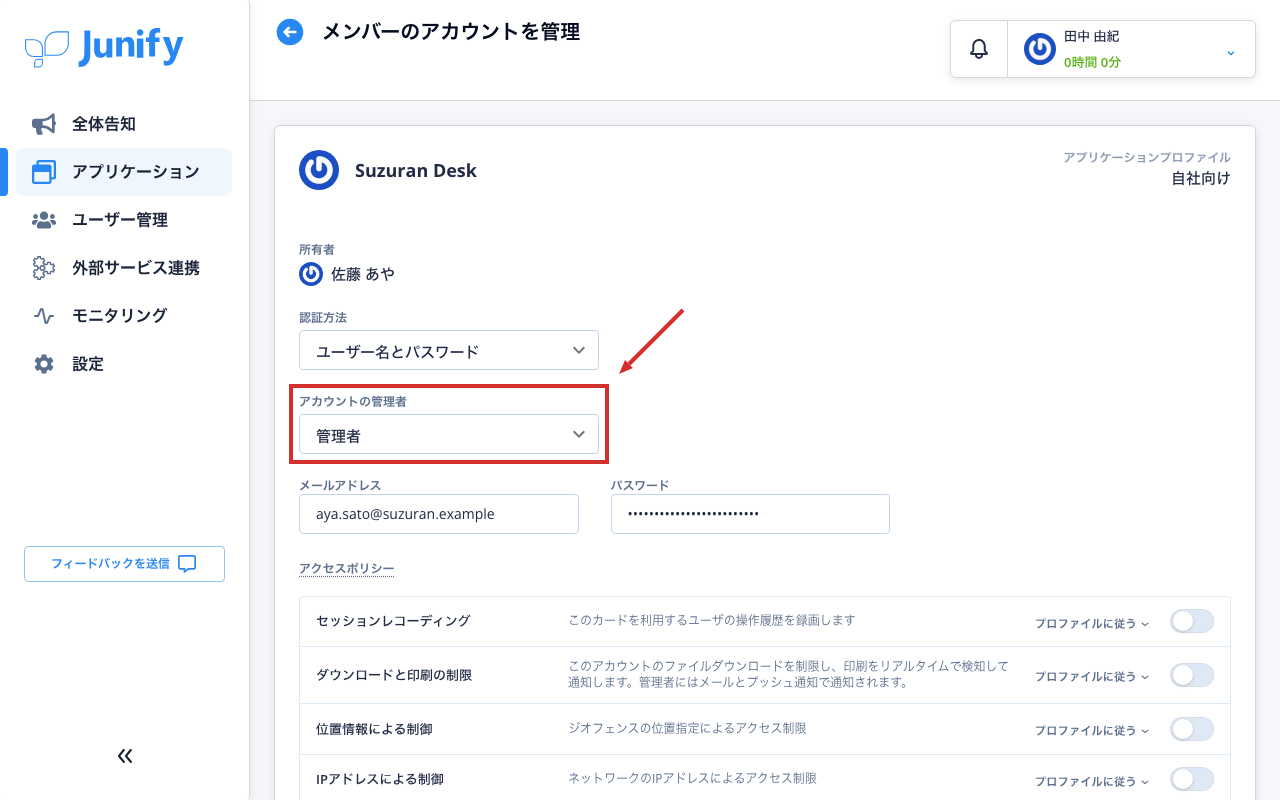Open the 認証方法 dropdown
The width and height of the screenshot is (1280, 800).
pyautogui.click(x=449, y=350)
